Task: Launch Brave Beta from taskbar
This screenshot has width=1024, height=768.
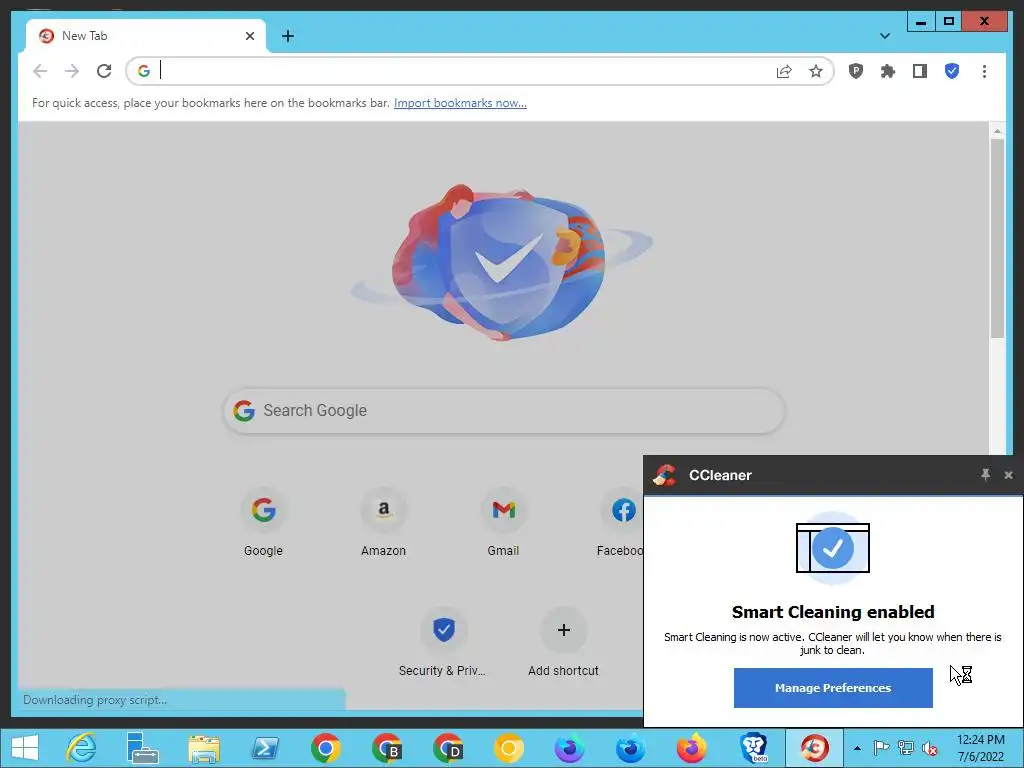Action: click(x=753, y=748)
